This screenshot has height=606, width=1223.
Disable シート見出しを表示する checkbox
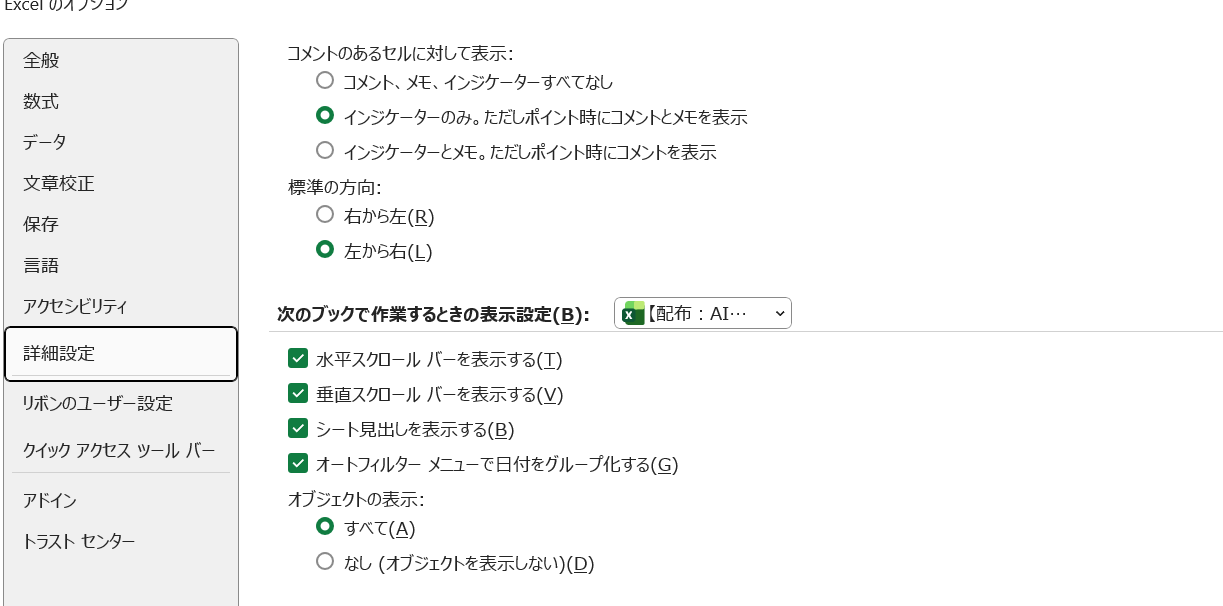click(x=298, y=429)
